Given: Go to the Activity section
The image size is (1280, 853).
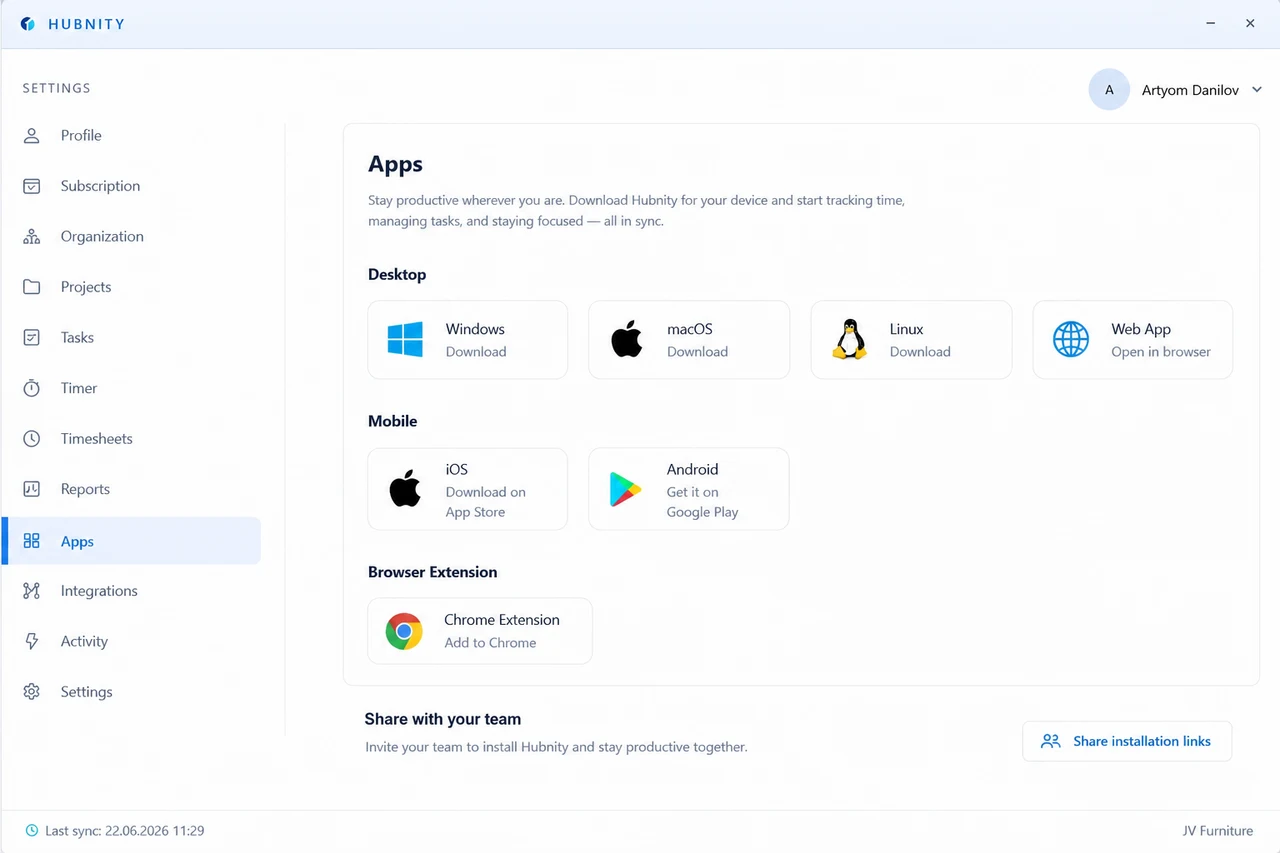Looking at the screenshot, I should coord(131,641).
